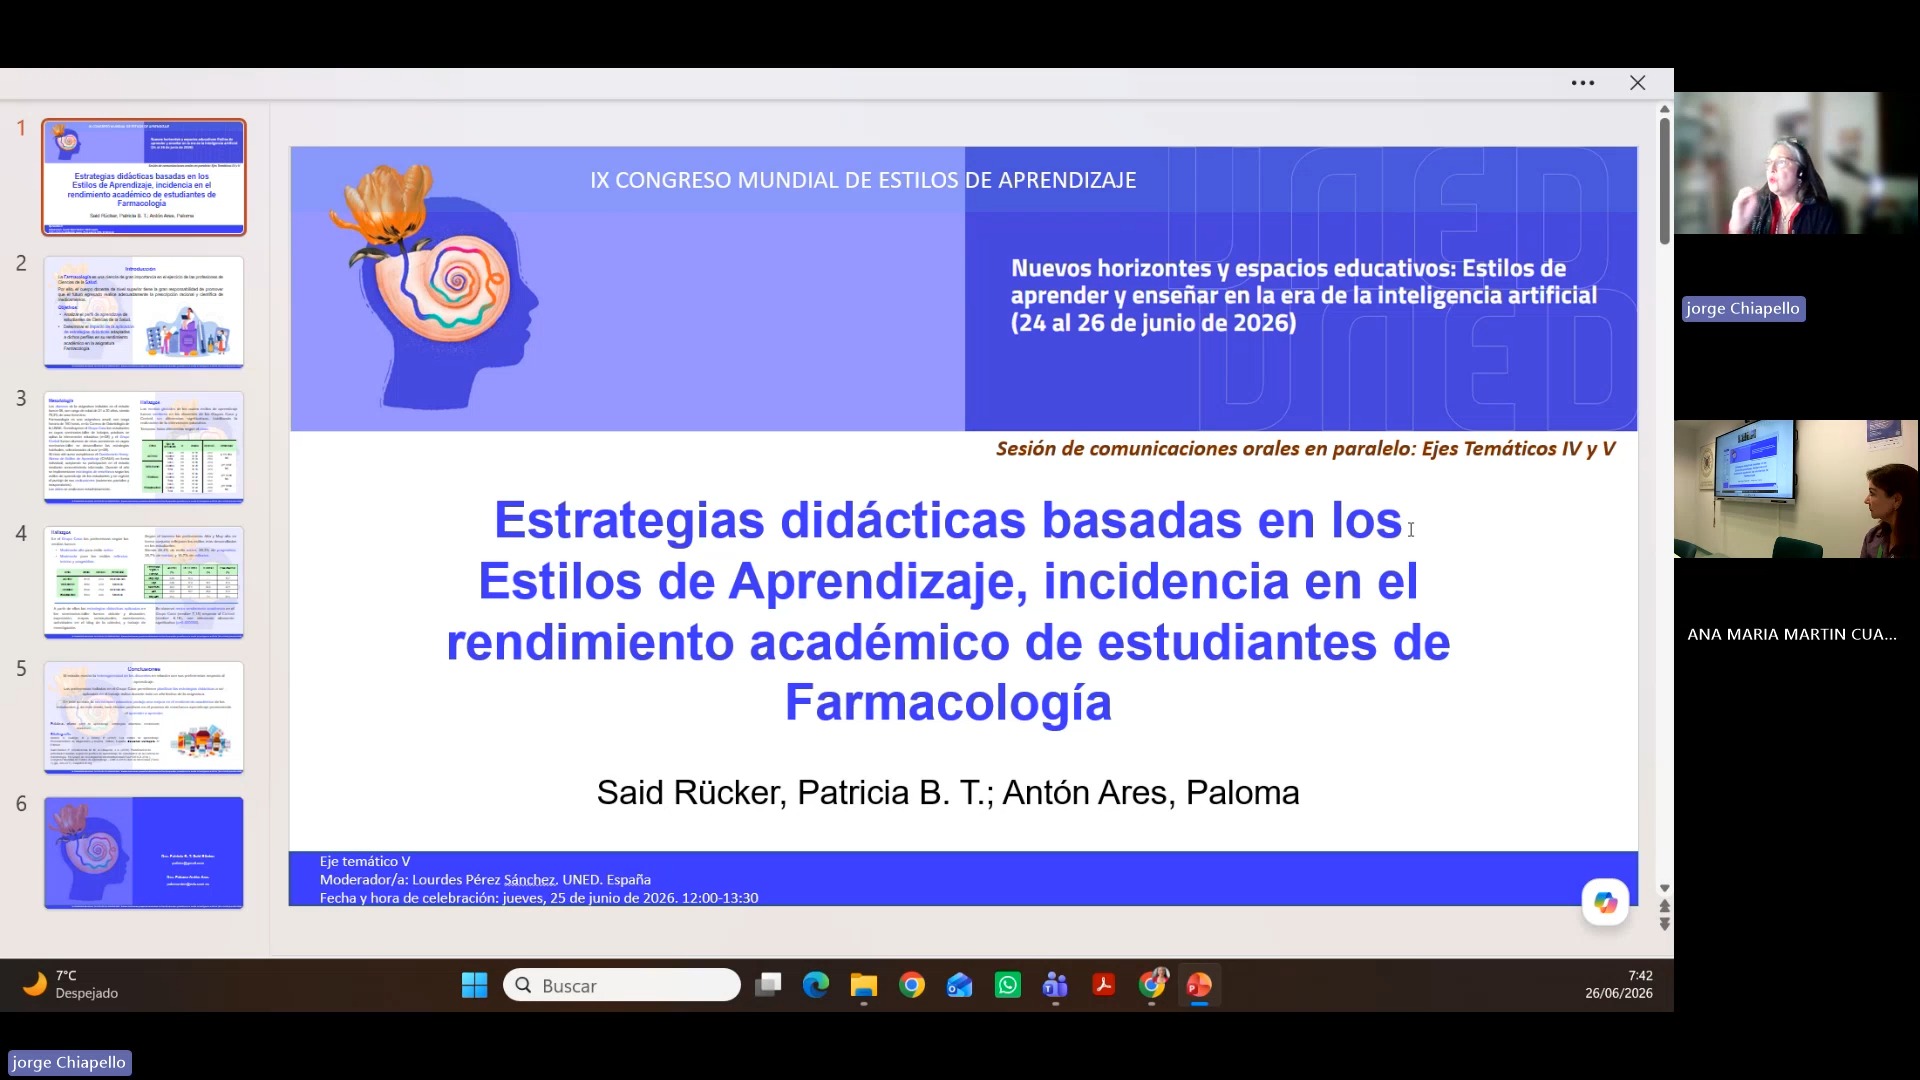The image size is (1920, 1080).
Task: Open Microsoft Edge from the taskbar
Action: pyautogui.click(x=816, y=986)
